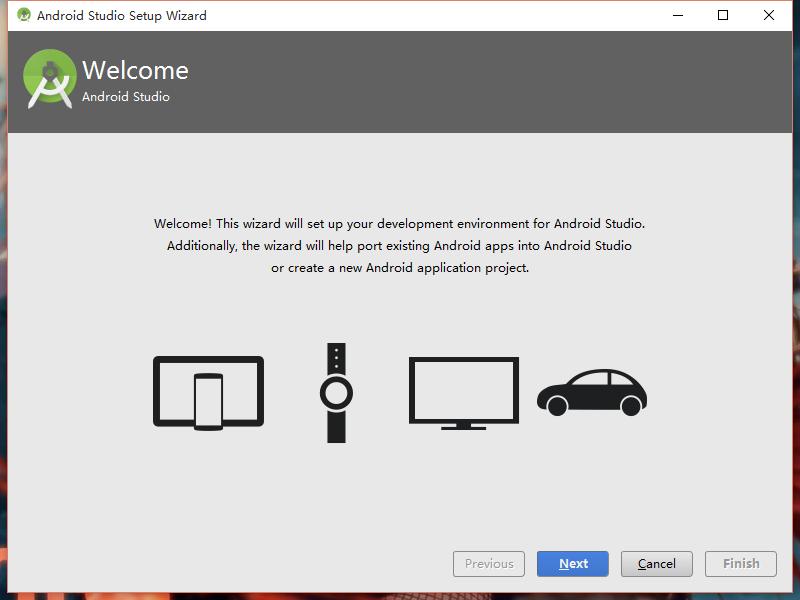Click the "Android Studio Setup Wizard" title text
The height and width of the screenshot is (600, 800).
click(x=121, y=15)
